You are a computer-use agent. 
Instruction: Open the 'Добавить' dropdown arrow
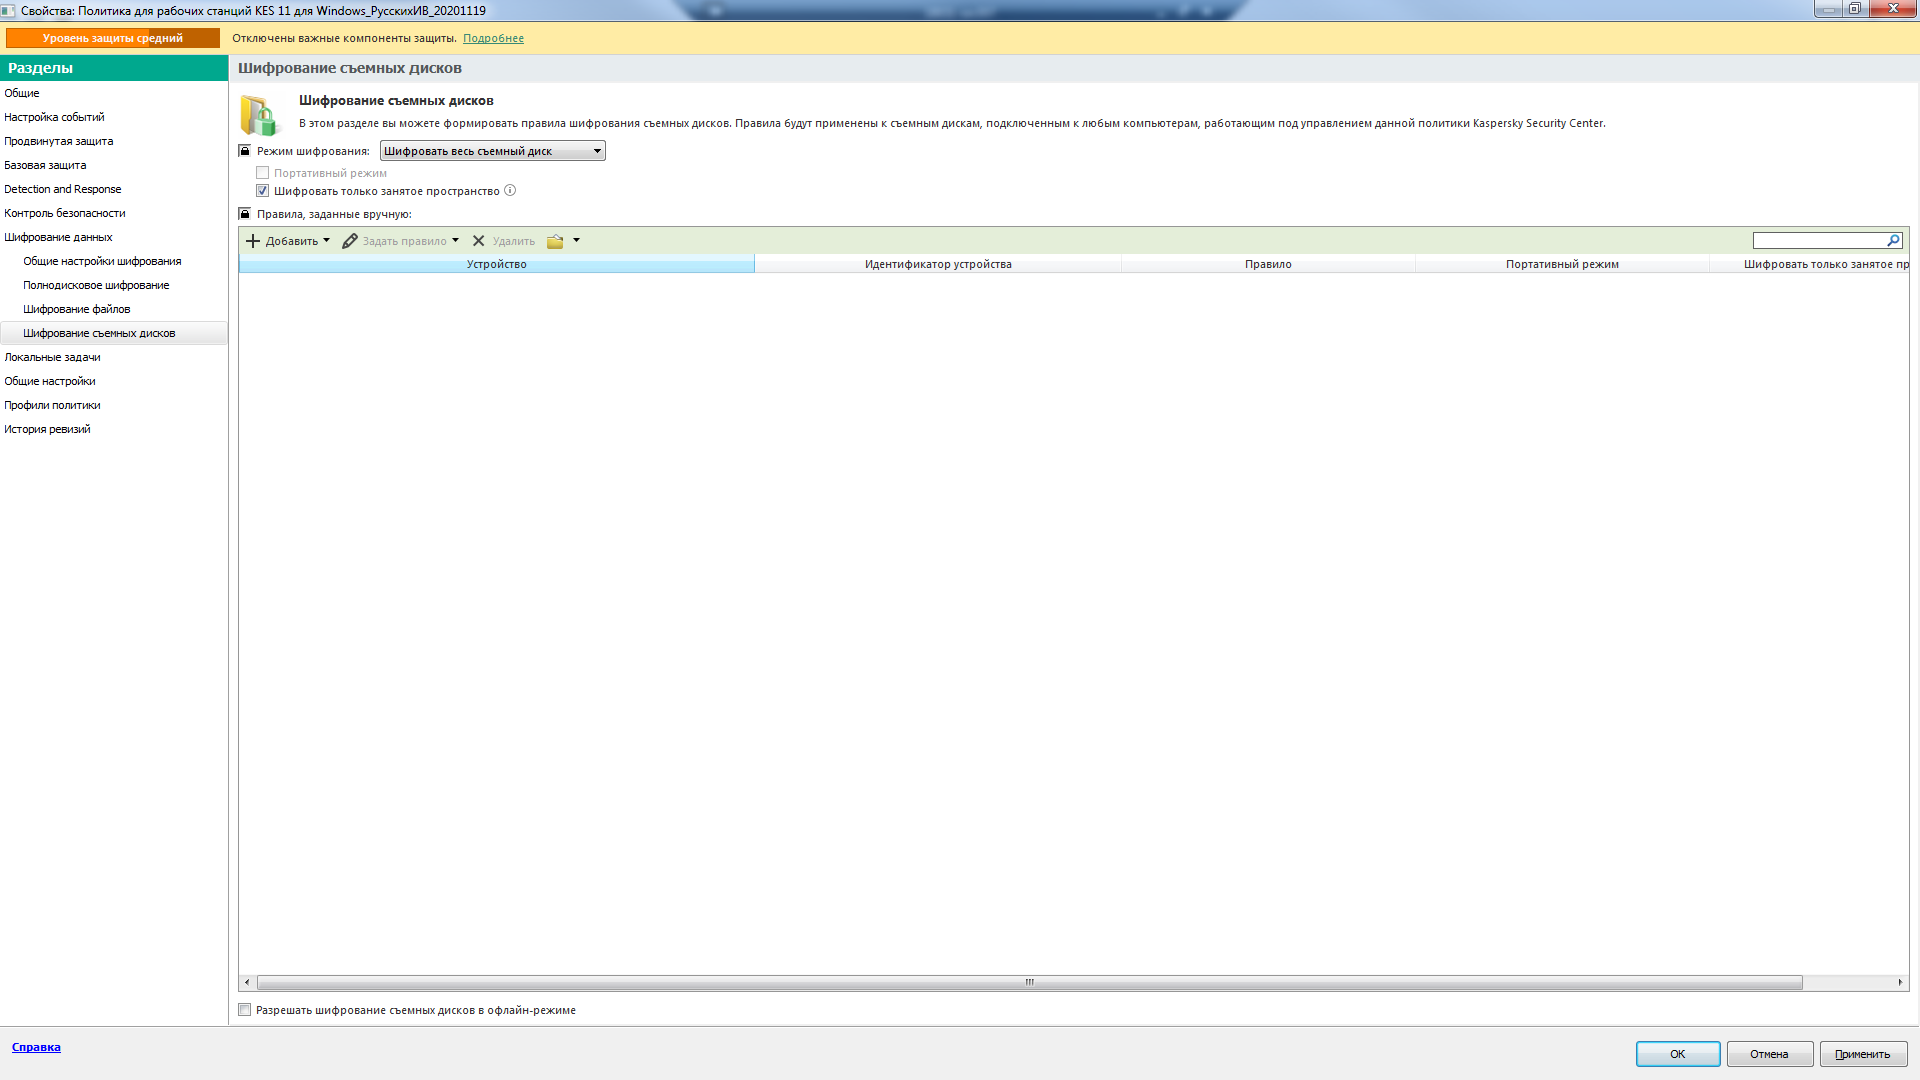tap(326, 241)
